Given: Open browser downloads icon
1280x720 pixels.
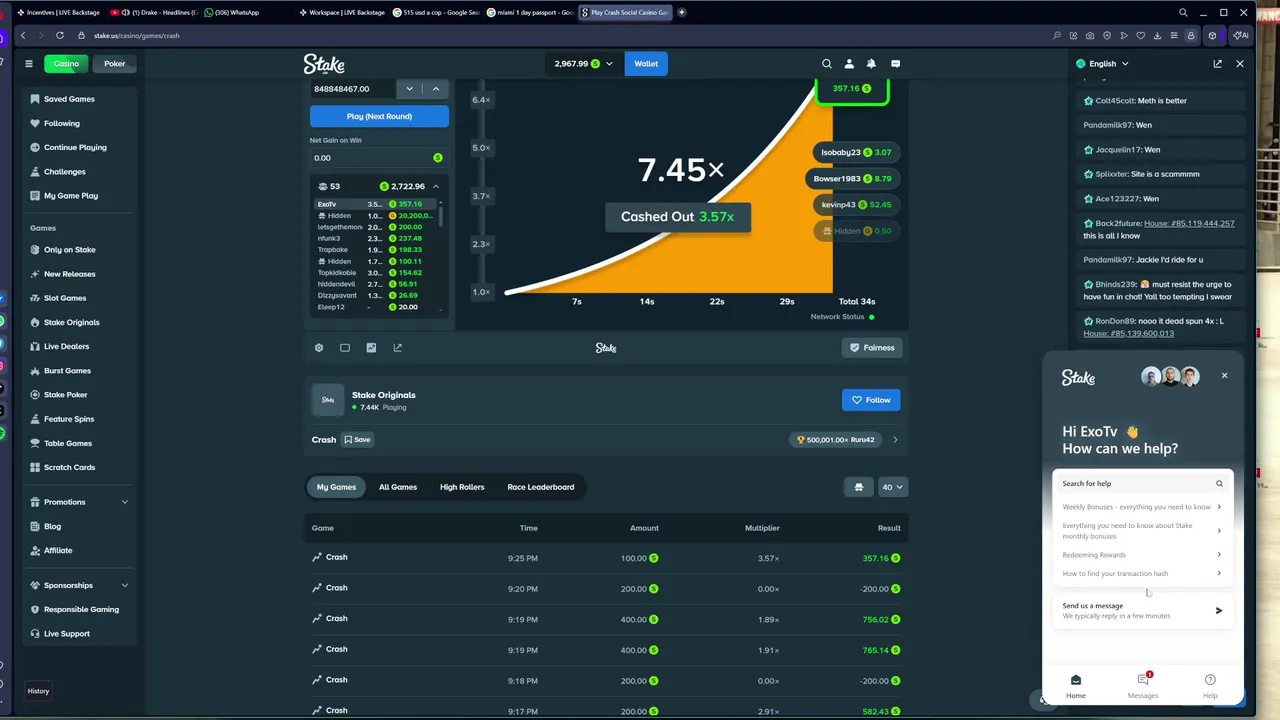Looking at the screenshot, I should [x=1157, y=36].
